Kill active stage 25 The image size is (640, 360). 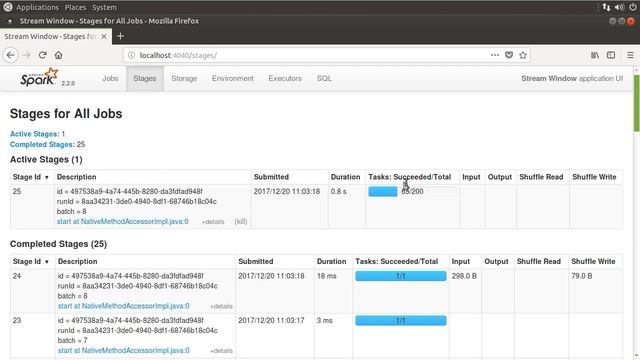(x=241, y=222)
